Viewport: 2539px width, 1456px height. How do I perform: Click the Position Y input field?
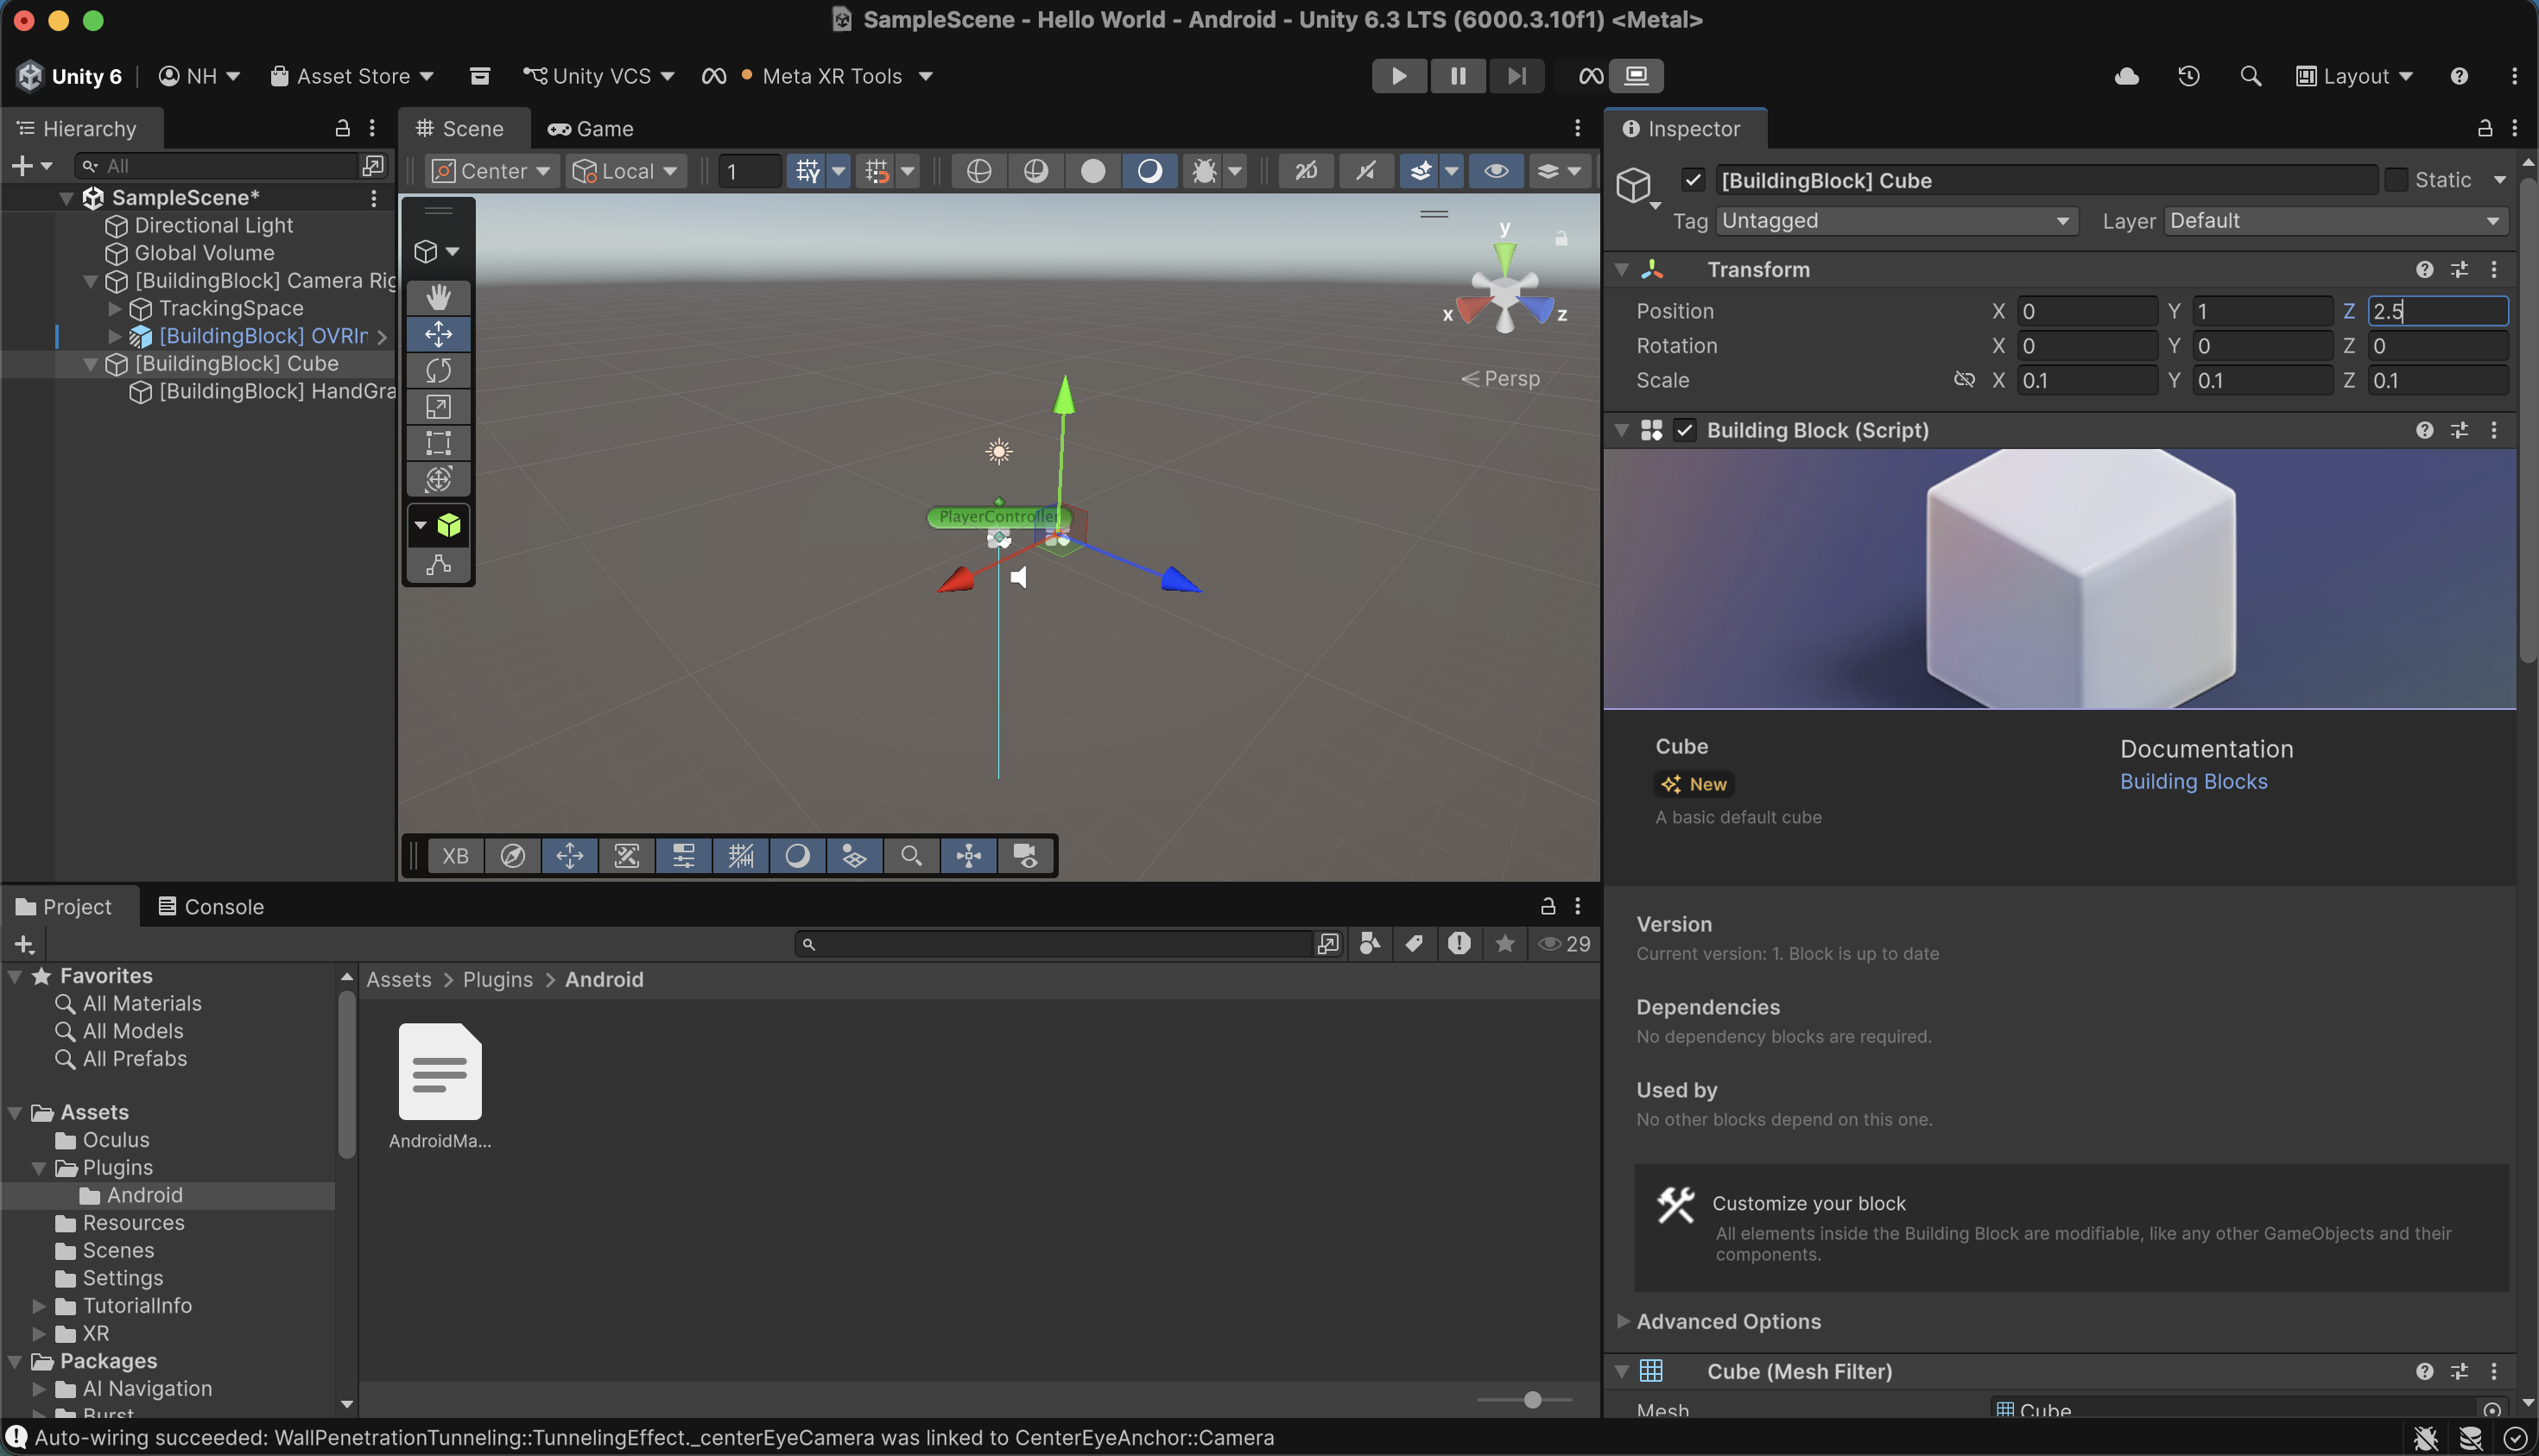pos(2262,311)
